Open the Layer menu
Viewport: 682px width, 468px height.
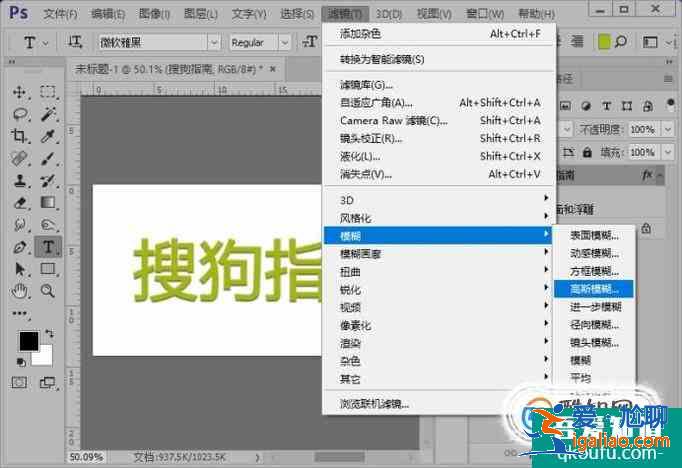(201, 14)
